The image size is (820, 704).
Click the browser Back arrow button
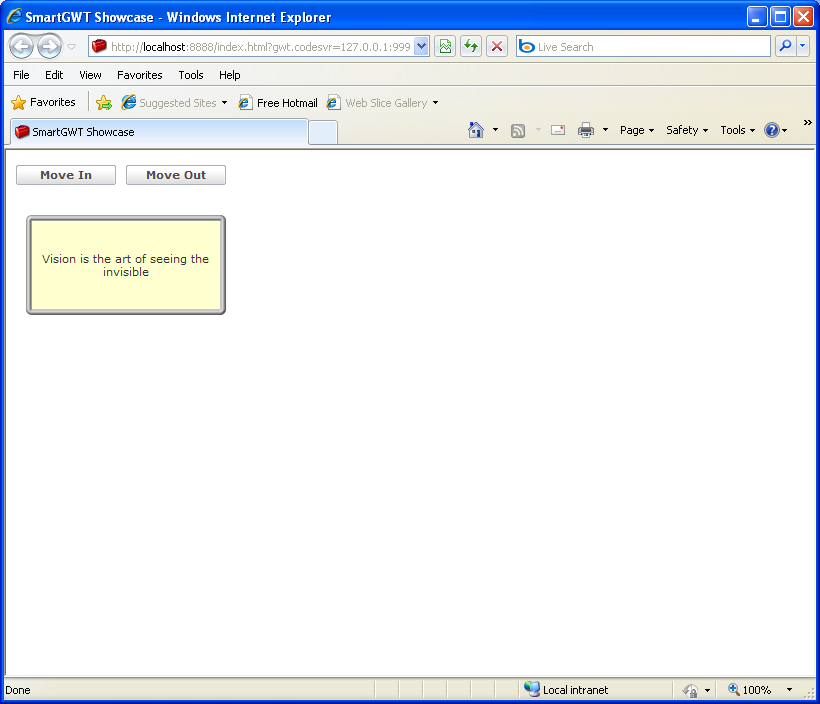click(21, 47)
